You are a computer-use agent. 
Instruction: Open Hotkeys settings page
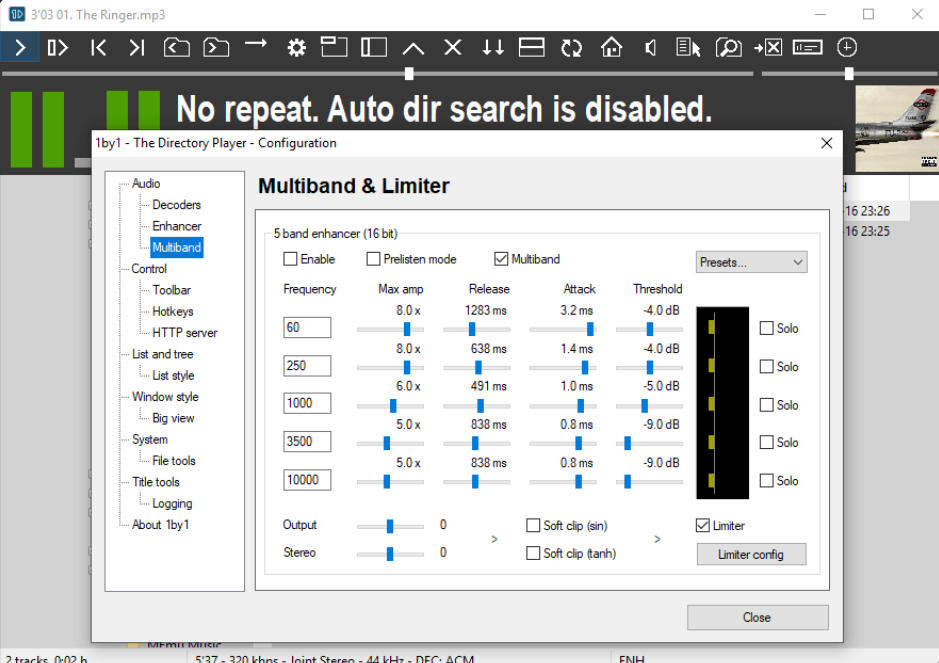[172, 311]
